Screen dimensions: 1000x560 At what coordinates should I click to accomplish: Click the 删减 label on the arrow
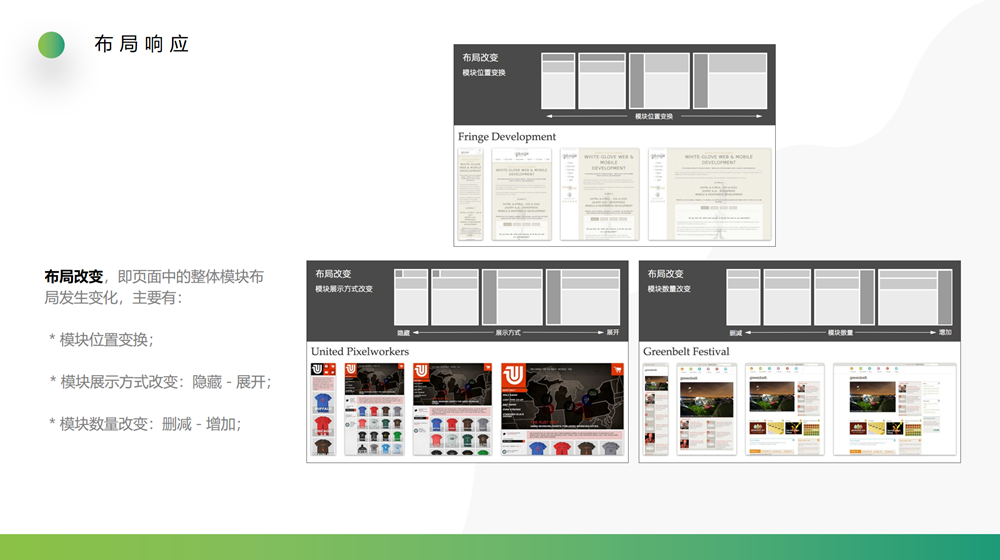coord(735,332)
